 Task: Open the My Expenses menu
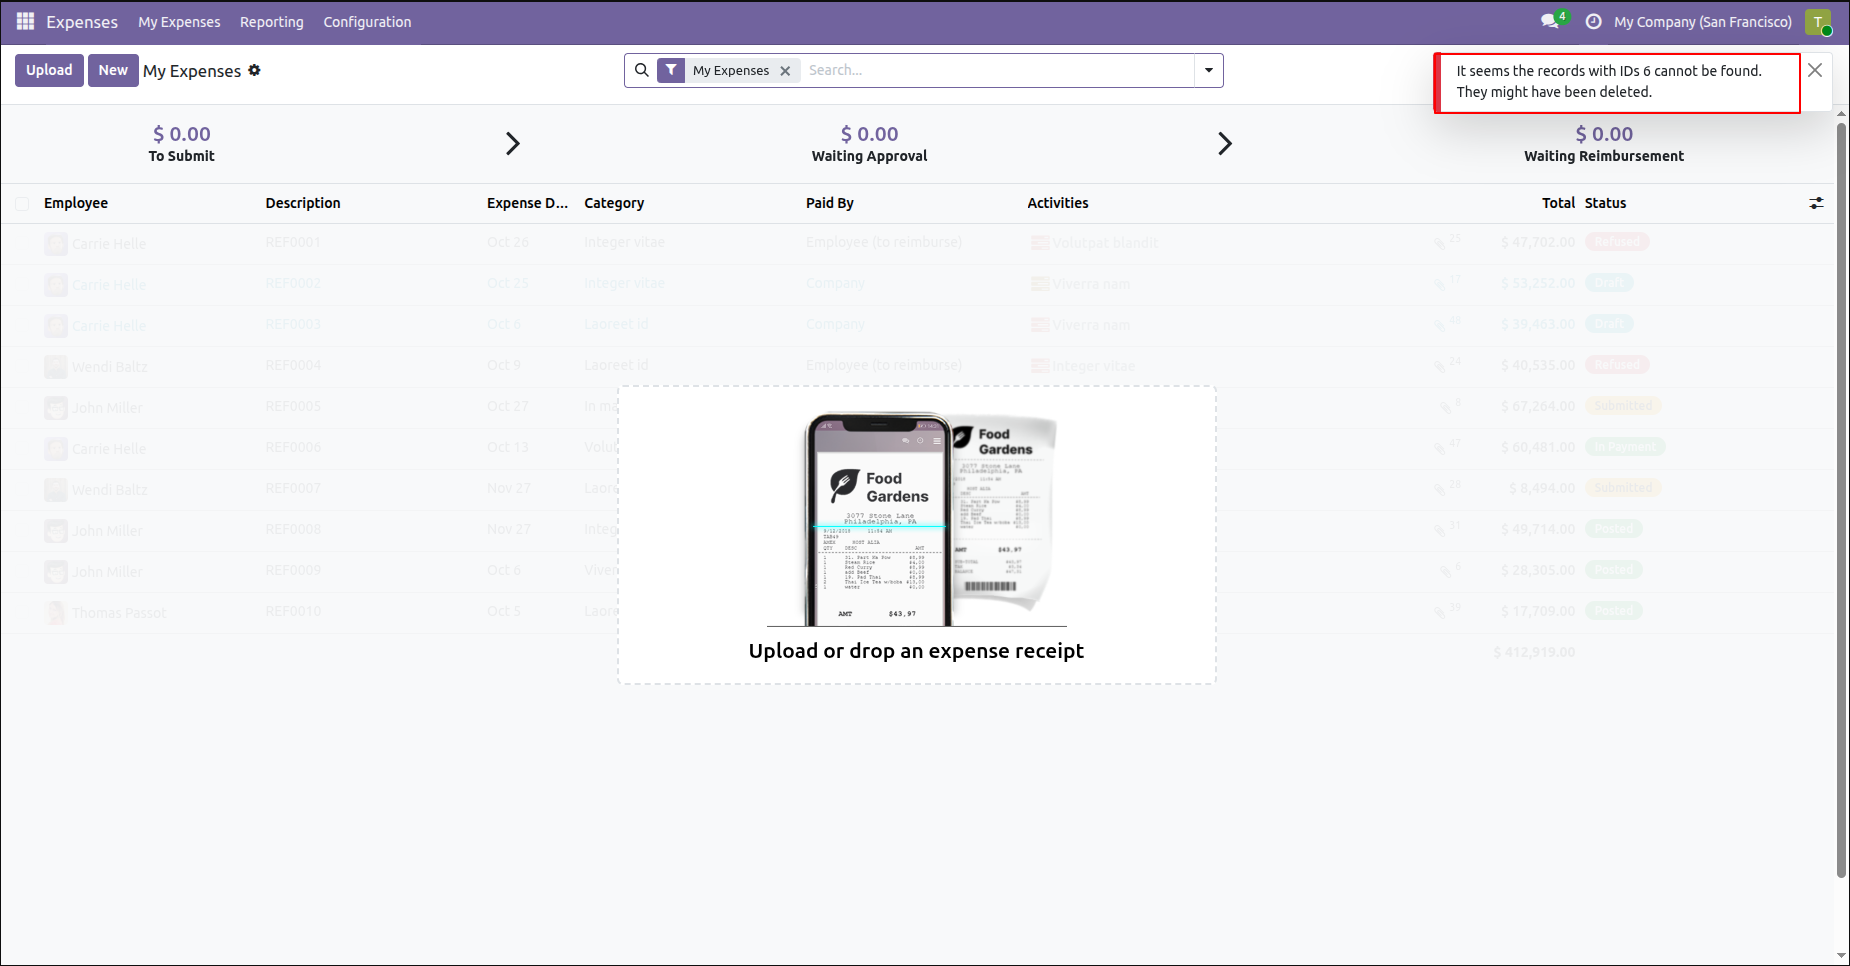click(x=179, y=22)
